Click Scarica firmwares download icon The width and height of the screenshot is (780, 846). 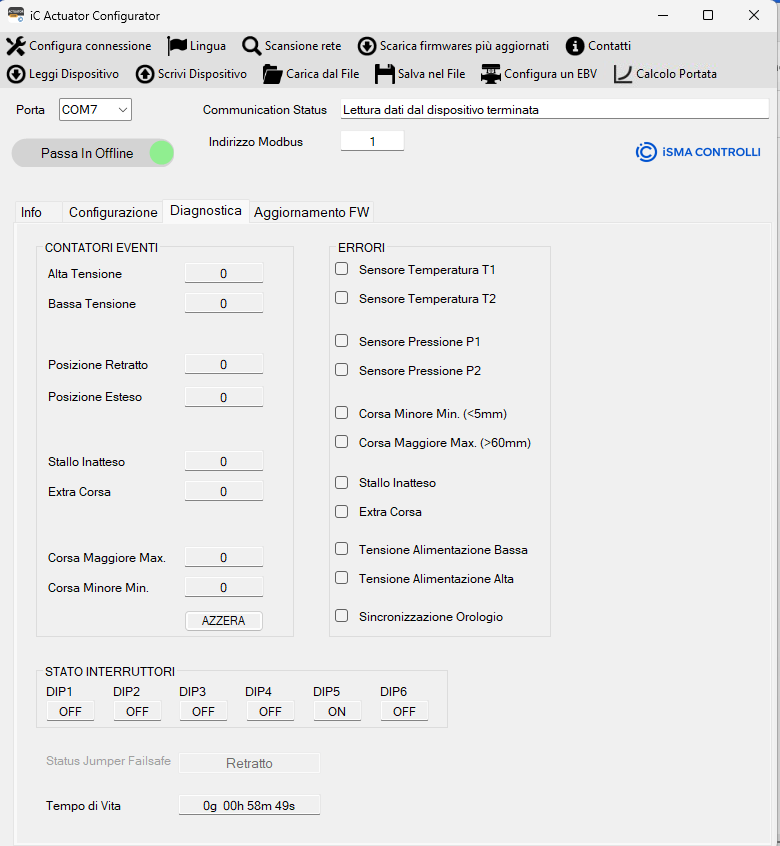click(x=367, y=46)
